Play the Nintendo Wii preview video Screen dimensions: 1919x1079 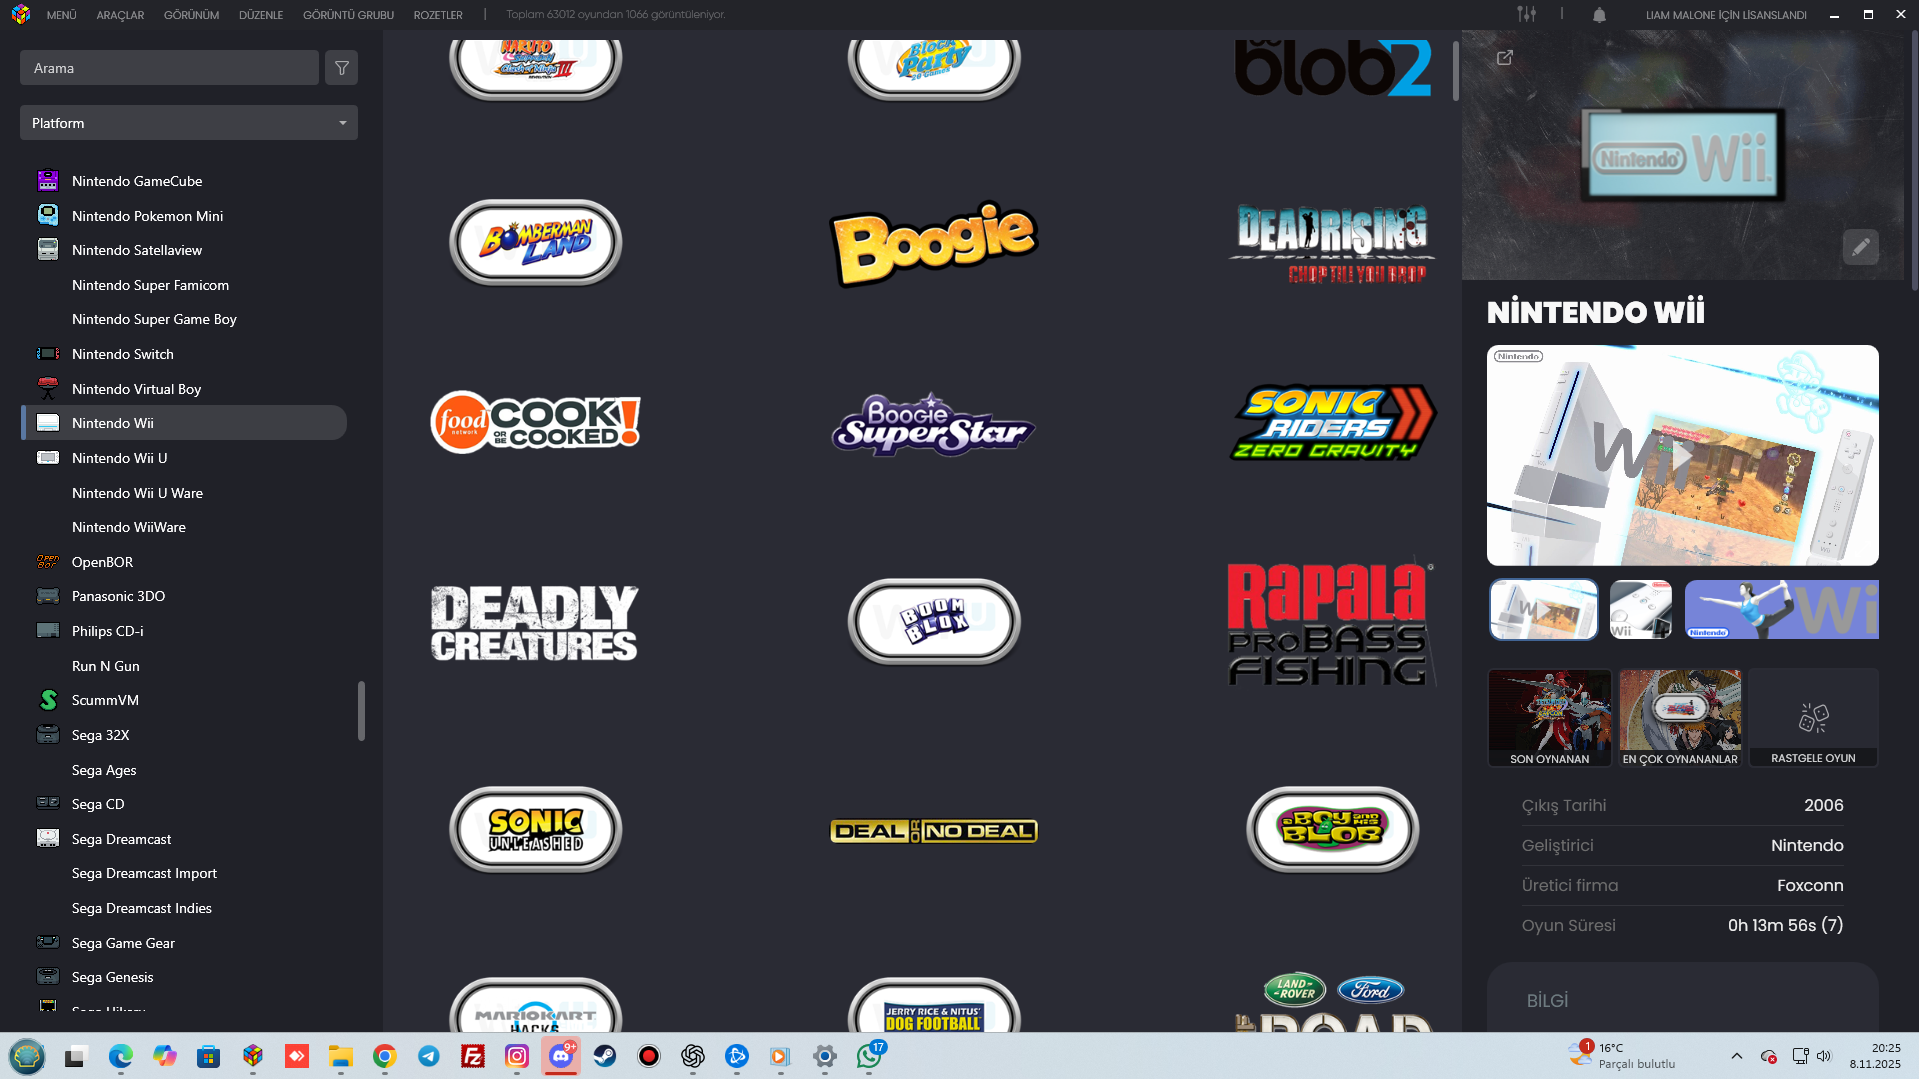pyautogui.click(x=1683, y=456)
